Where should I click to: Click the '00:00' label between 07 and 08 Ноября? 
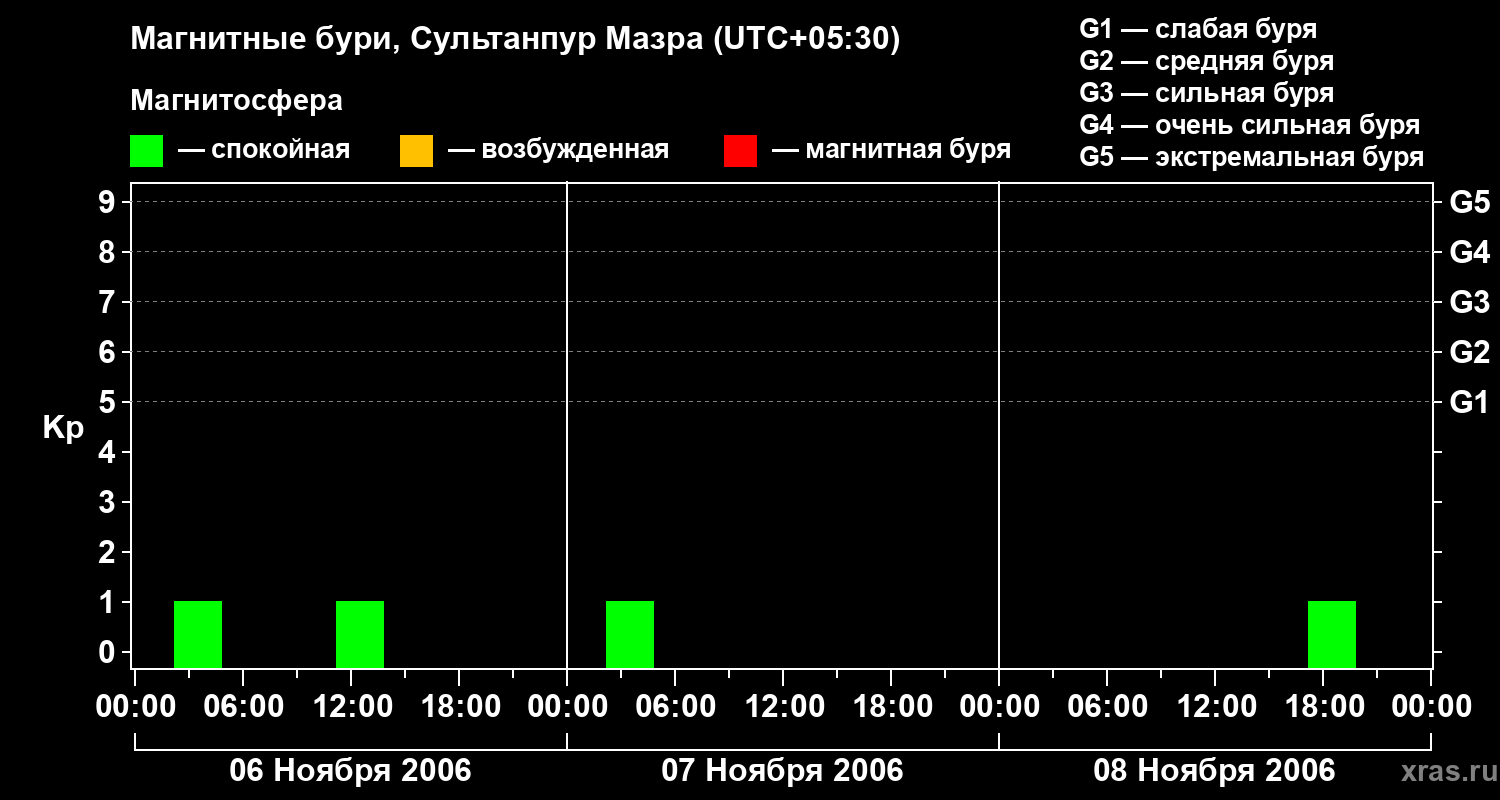click(x=999, y=707)
